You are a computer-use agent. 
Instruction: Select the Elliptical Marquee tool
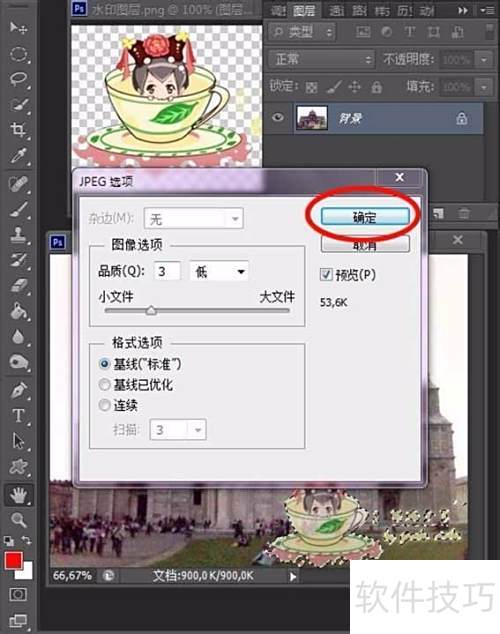[18, 54]
